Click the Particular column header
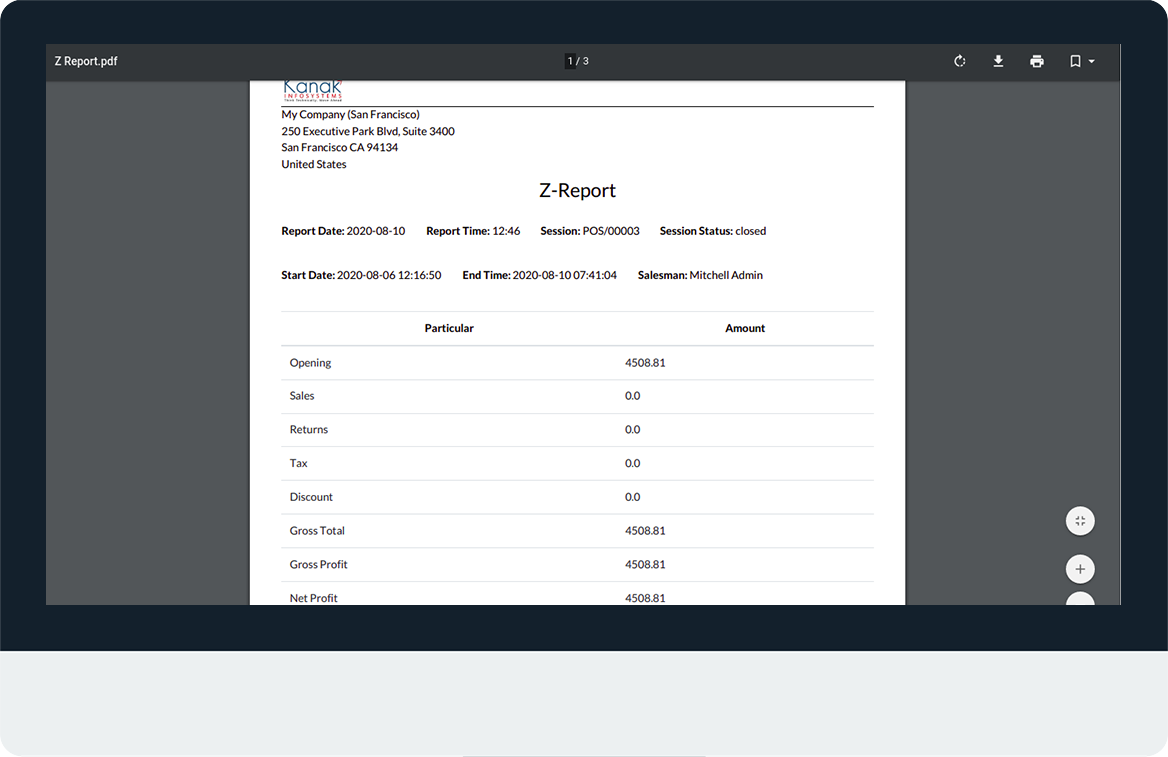Image resolution: width=1168 pixels, height=757 pixels. [449, 328]
